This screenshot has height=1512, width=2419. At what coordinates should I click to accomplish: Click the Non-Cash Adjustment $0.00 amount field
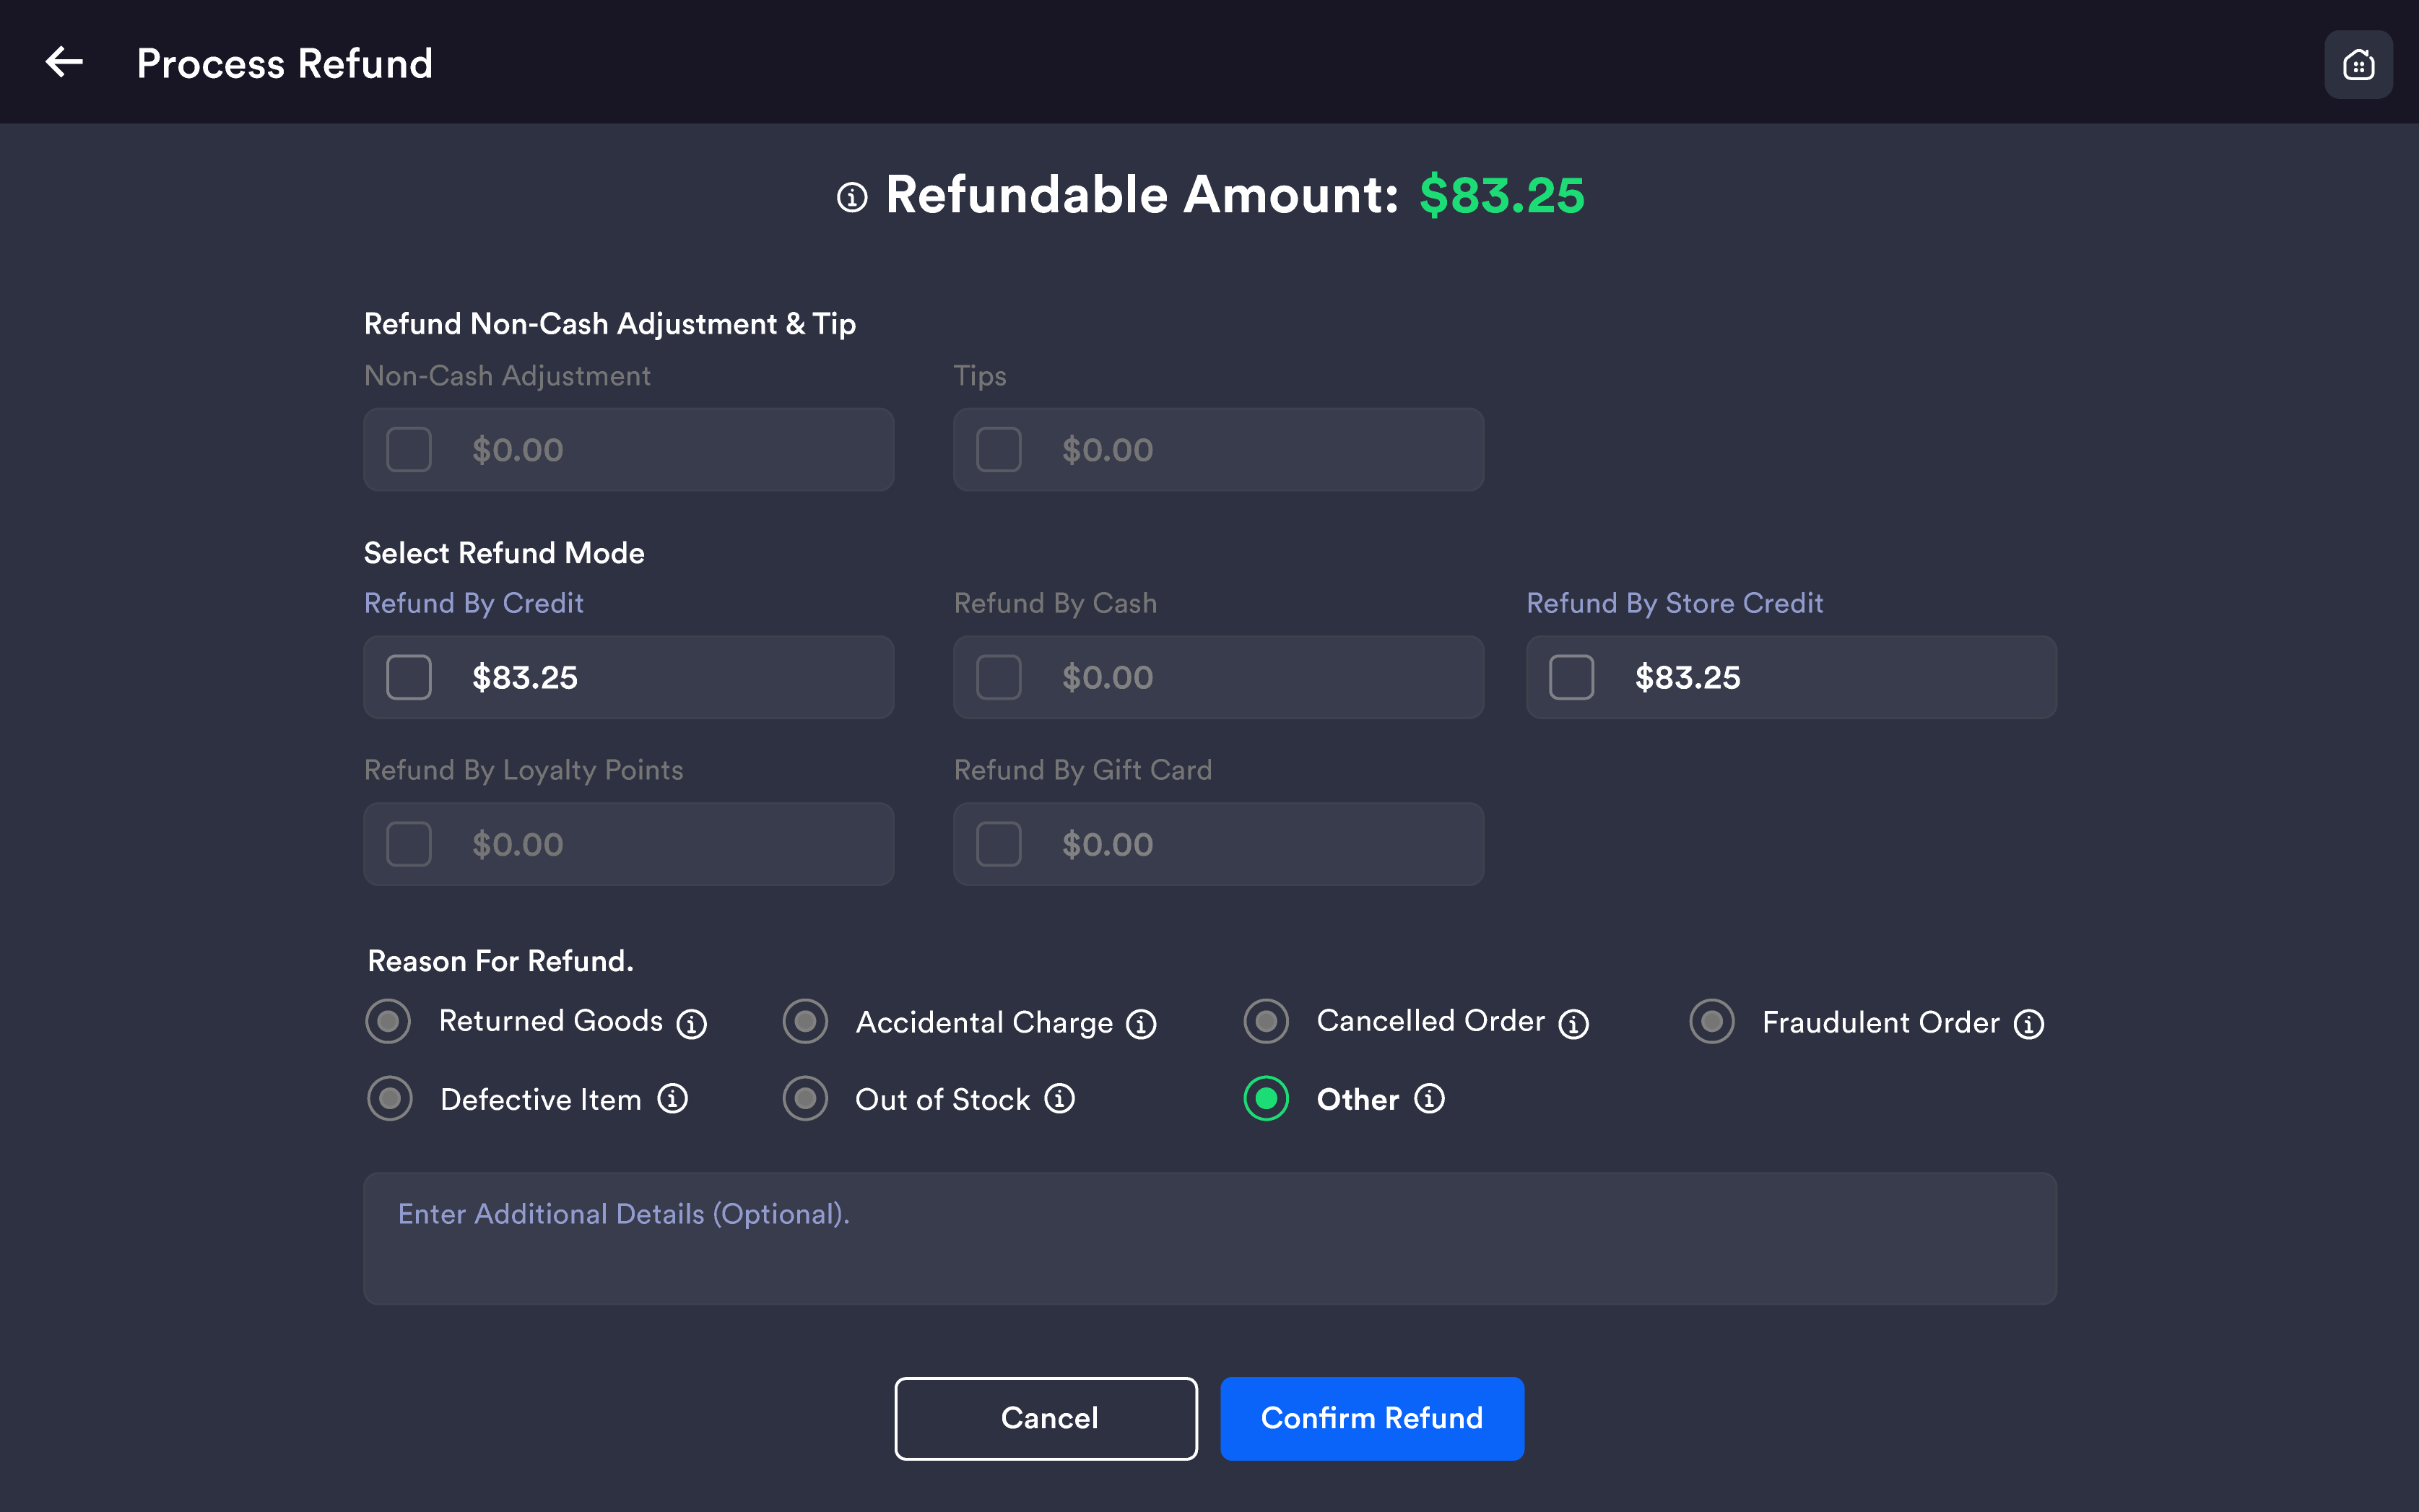click(629, 449)
